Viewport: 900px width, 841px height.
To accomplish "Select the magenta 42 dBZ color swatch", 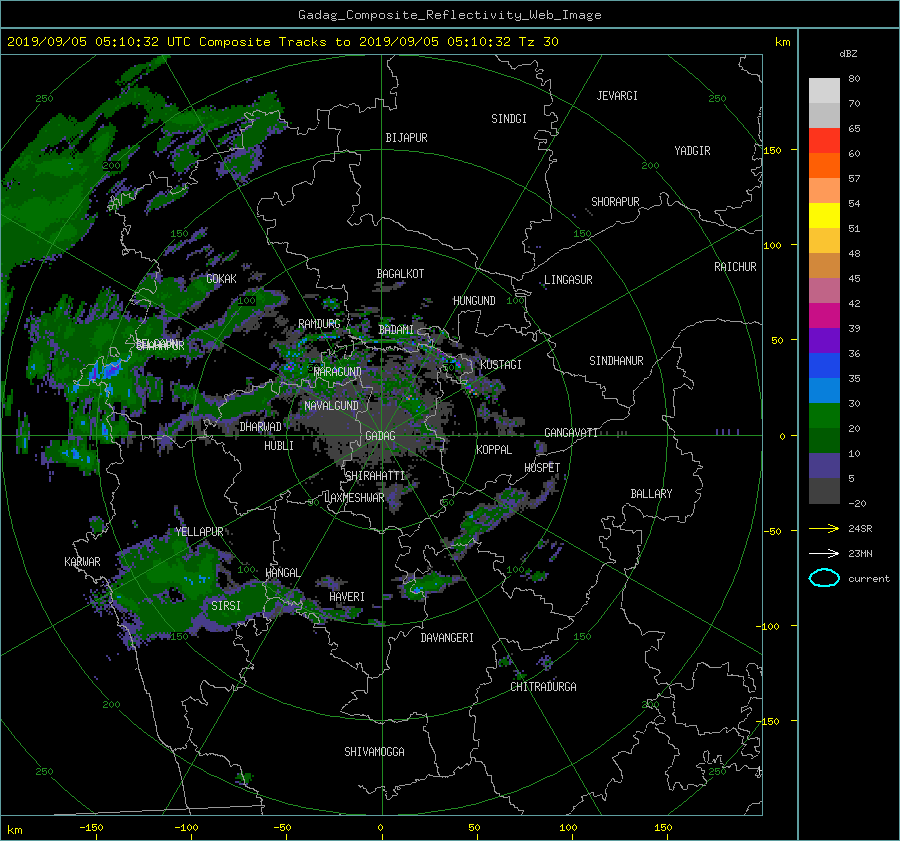I will click(x=824, y=316).
